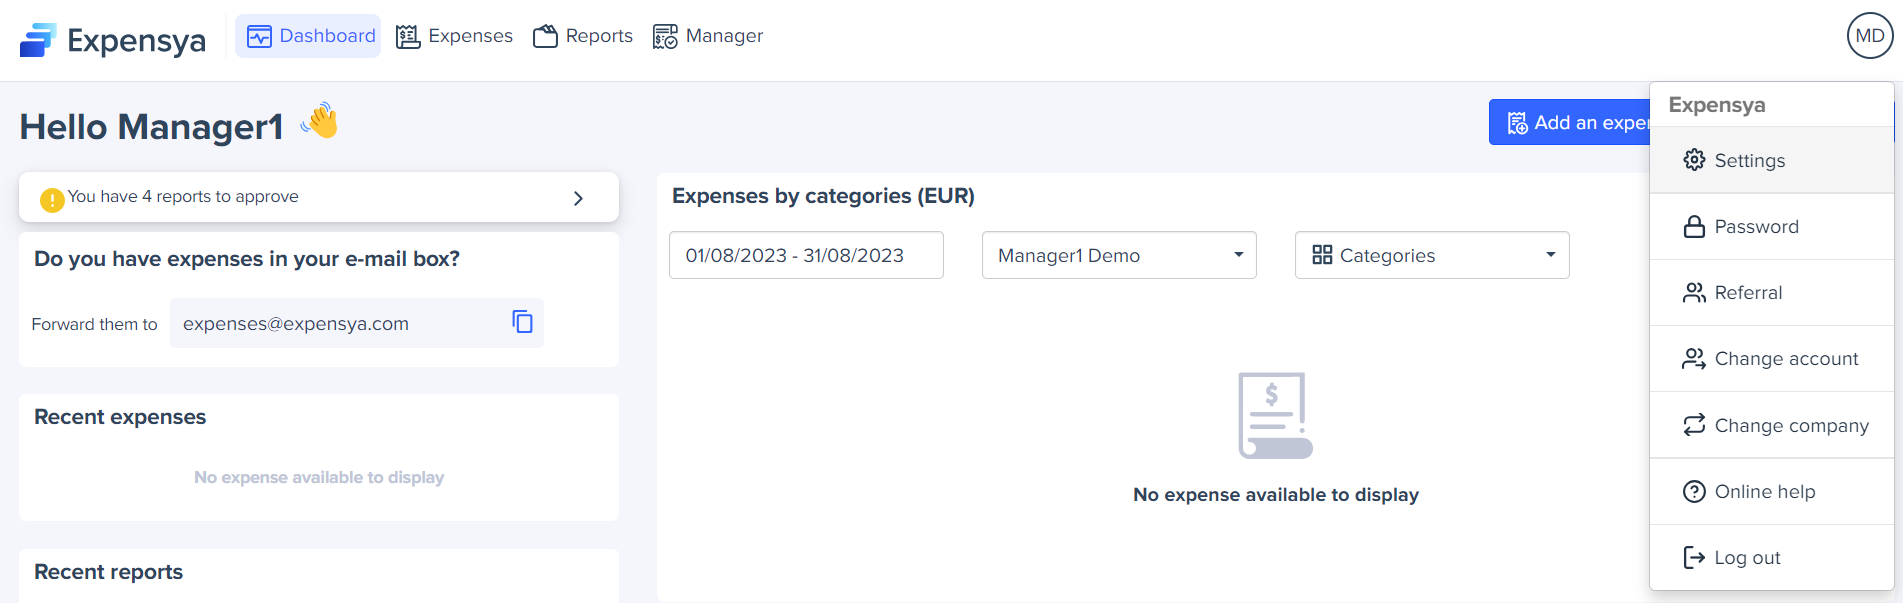The width and height of the screenshot is (1903, 603).
Task: Choose Change account in the menu
Action: (x=1786, y=359)
